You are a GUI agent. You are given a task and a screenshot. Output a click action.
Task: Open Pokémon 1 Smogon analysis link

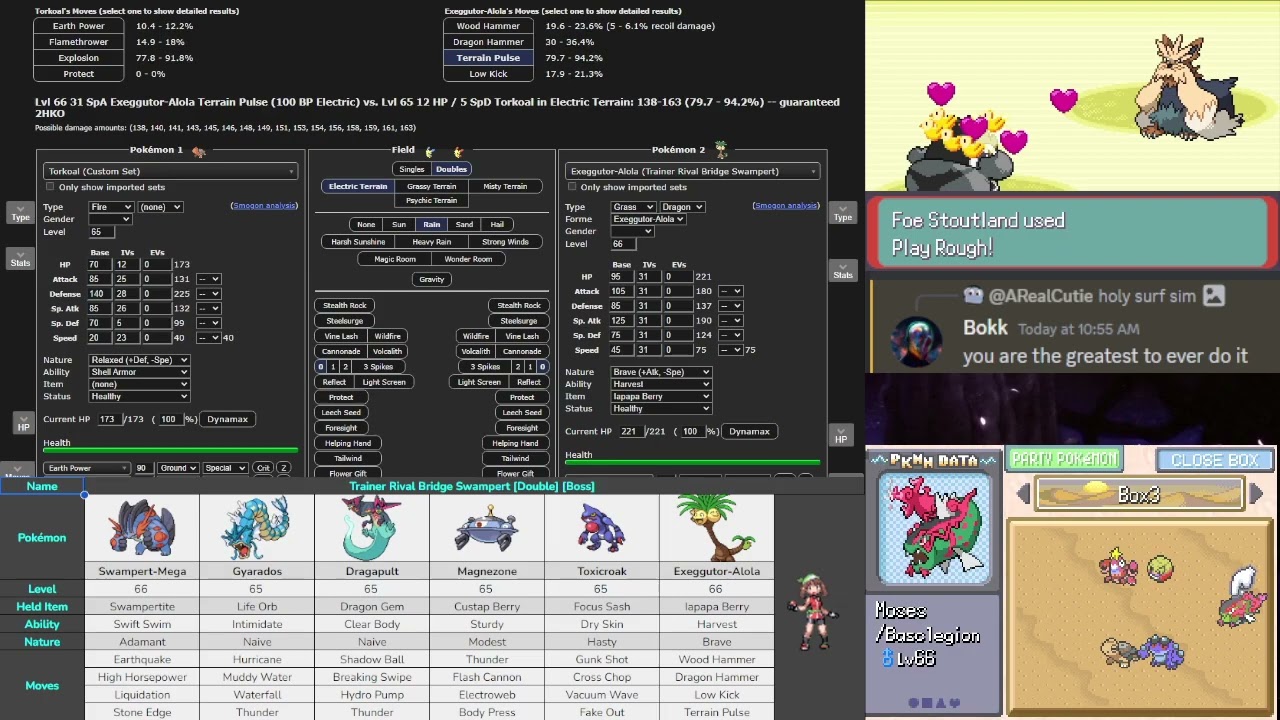[x=264, y=206]
